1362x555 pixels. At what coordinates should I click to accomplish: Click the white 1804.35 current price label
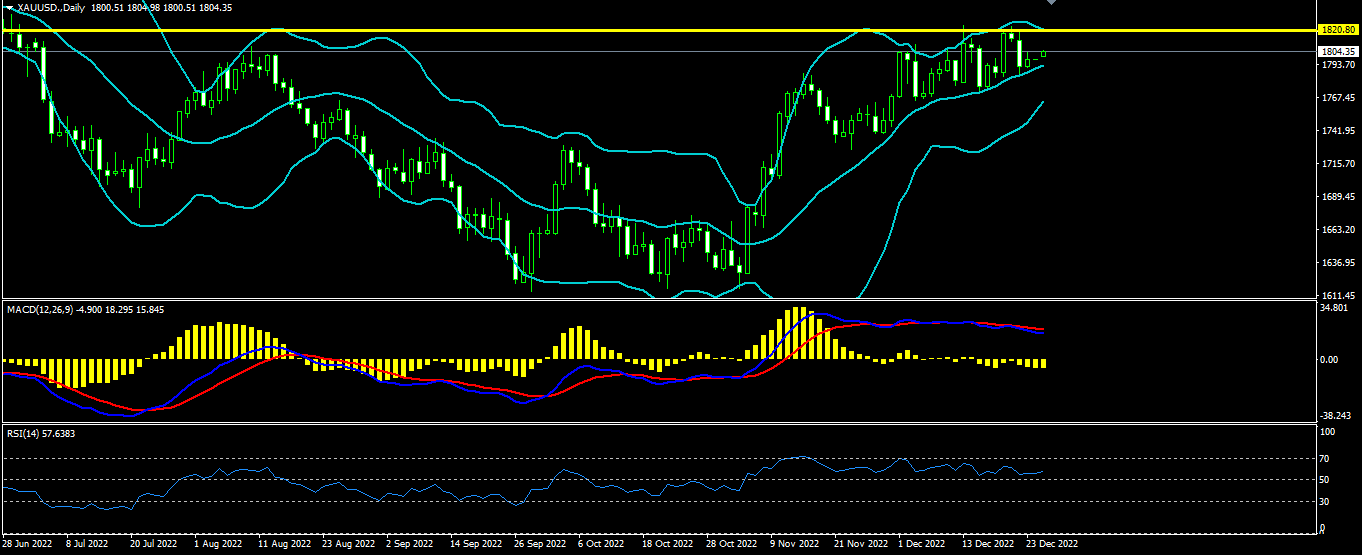point(1335,51)
